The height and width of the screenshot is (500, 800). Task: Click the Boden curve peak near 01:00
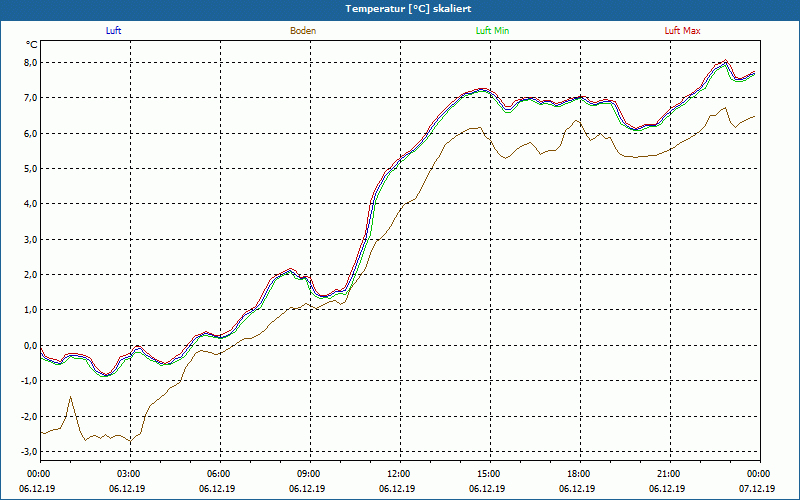point(70,397)
